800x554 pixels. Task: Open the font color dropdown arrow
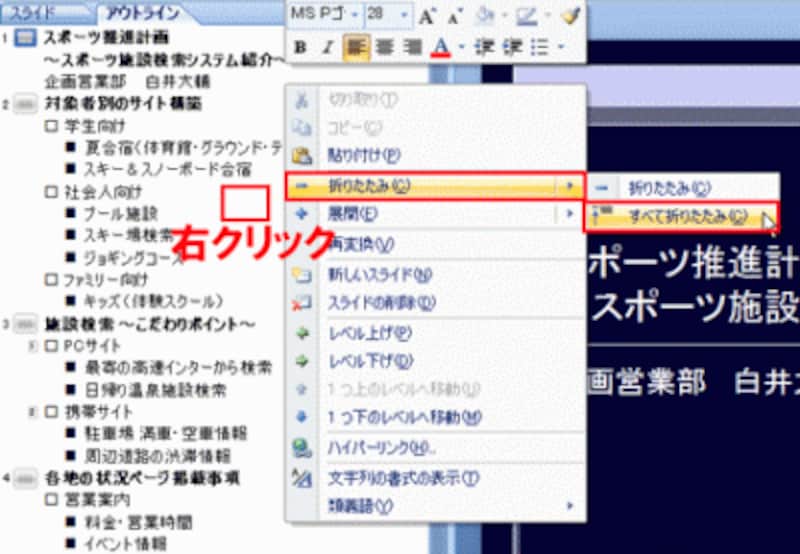click(x=461, y=47)
